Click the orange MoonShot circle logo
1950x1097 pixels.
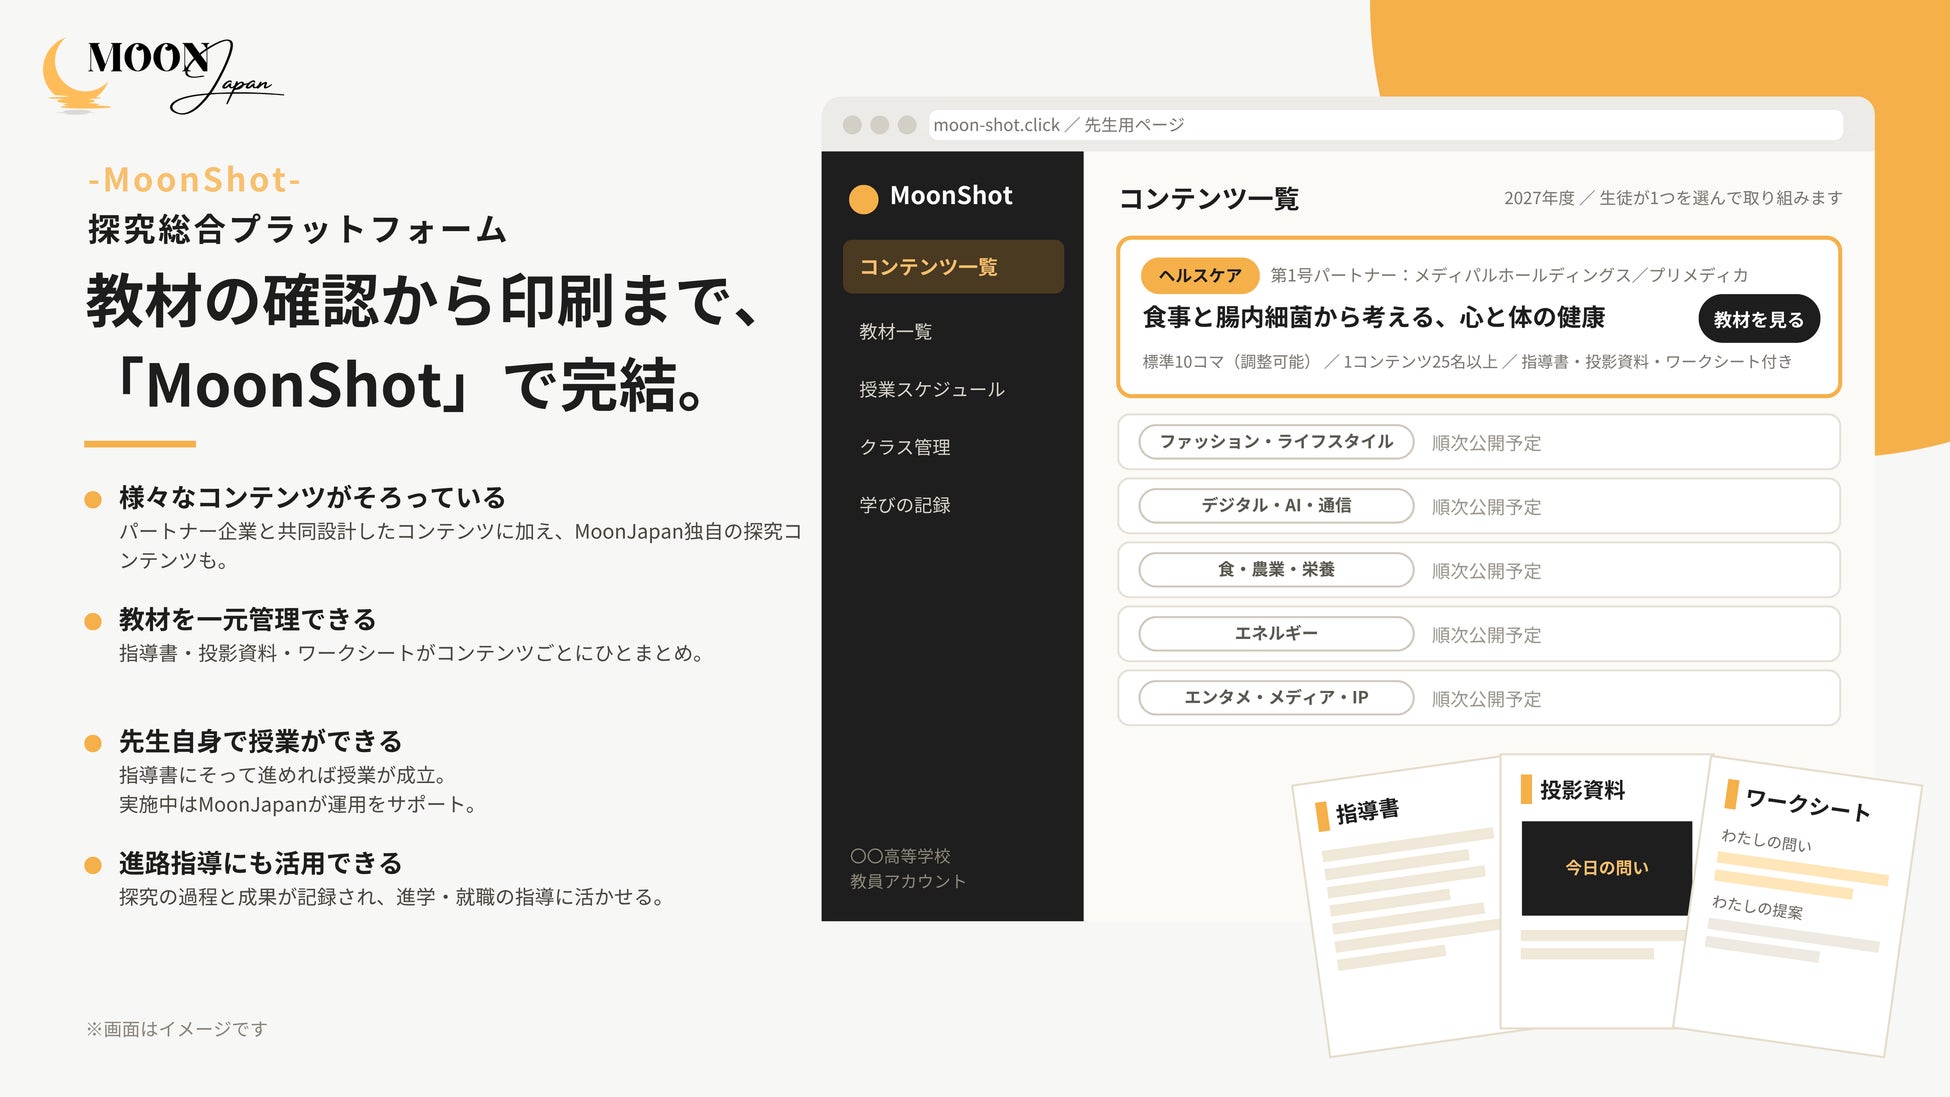click(863, 198)
